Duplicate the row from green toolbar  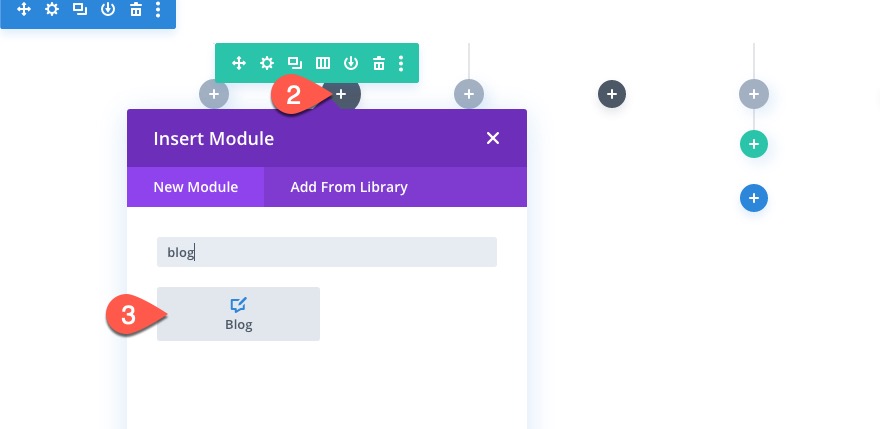[x=295, y=63]
